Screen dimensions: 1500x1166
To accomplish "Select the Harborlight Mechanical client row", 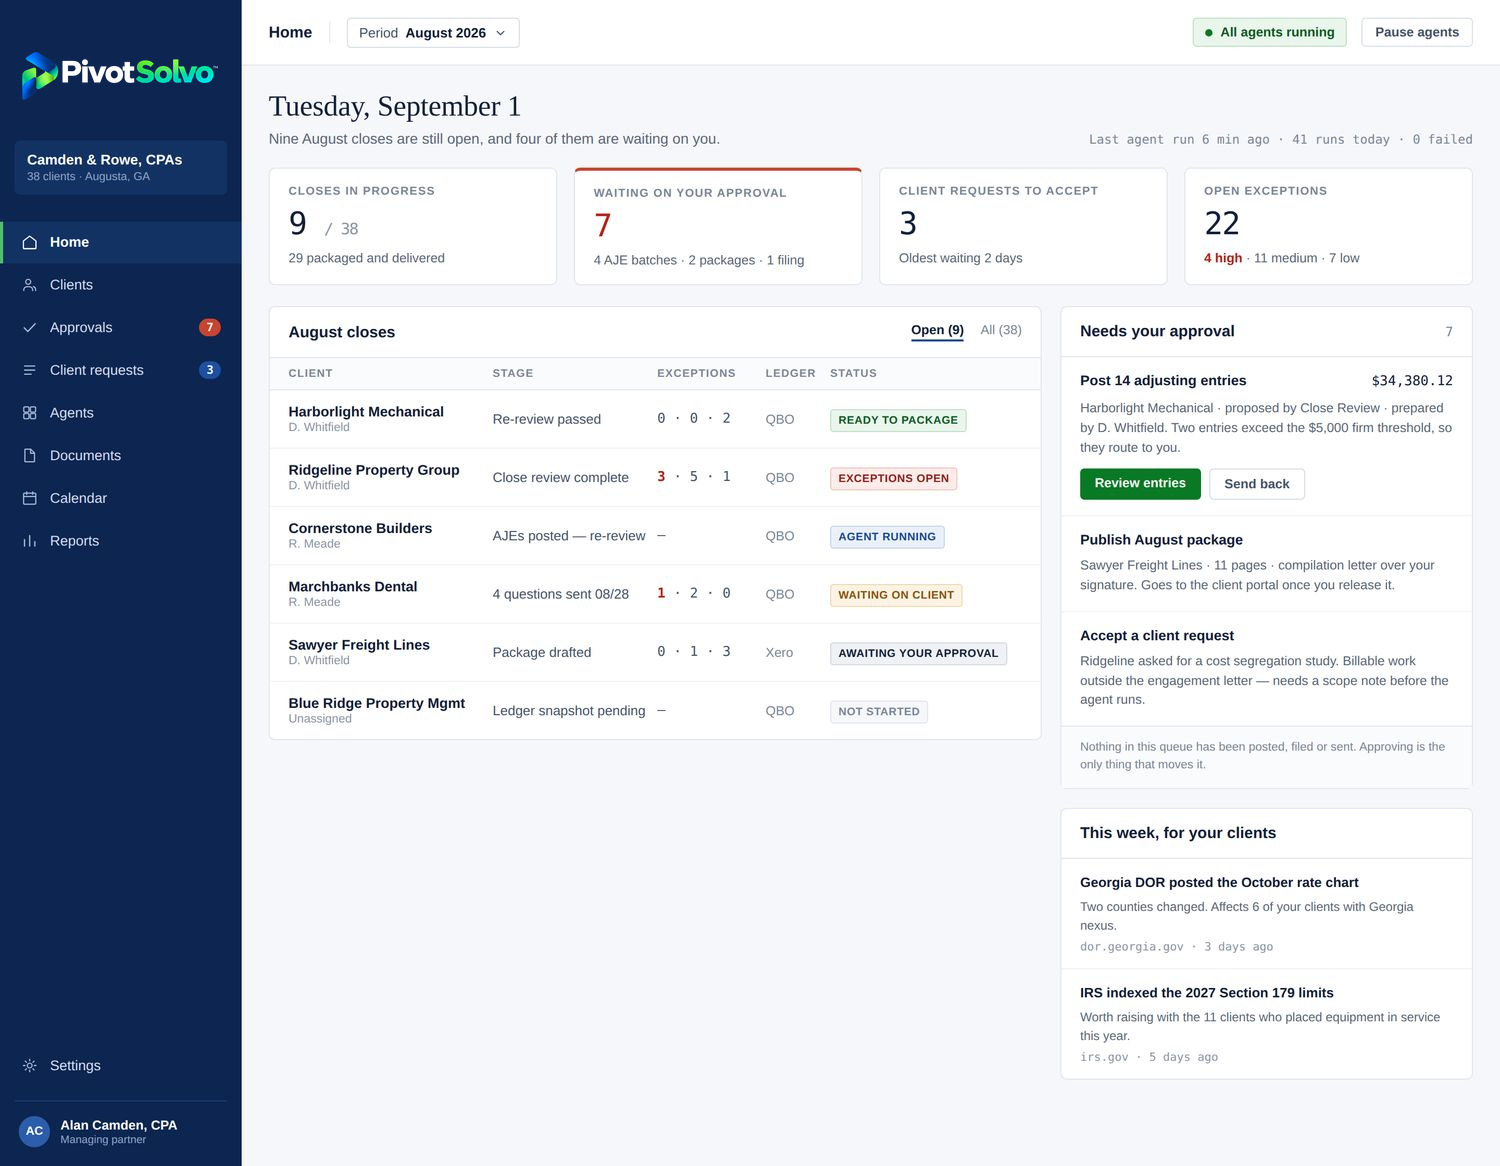I will 655,419.
